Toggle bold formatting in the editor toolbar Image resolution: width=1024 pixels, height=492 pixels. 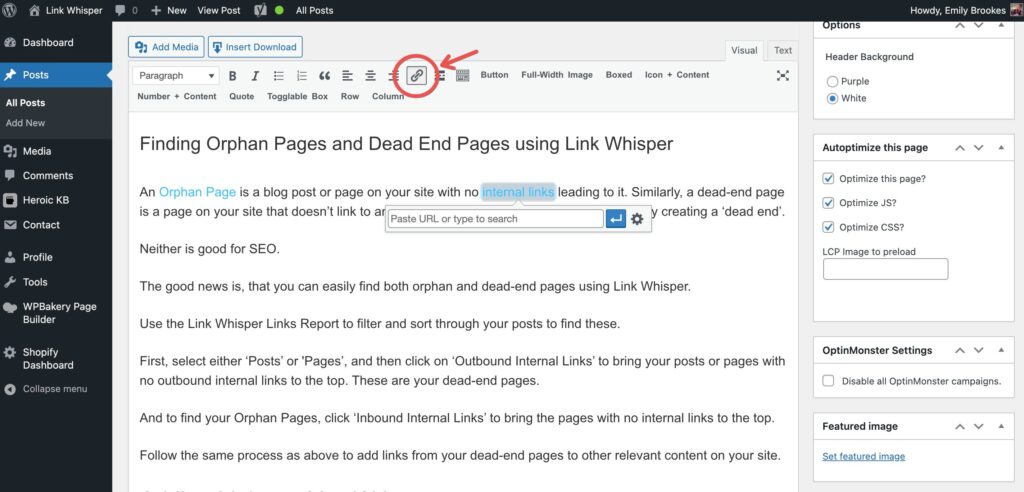[x=232, y=76]
